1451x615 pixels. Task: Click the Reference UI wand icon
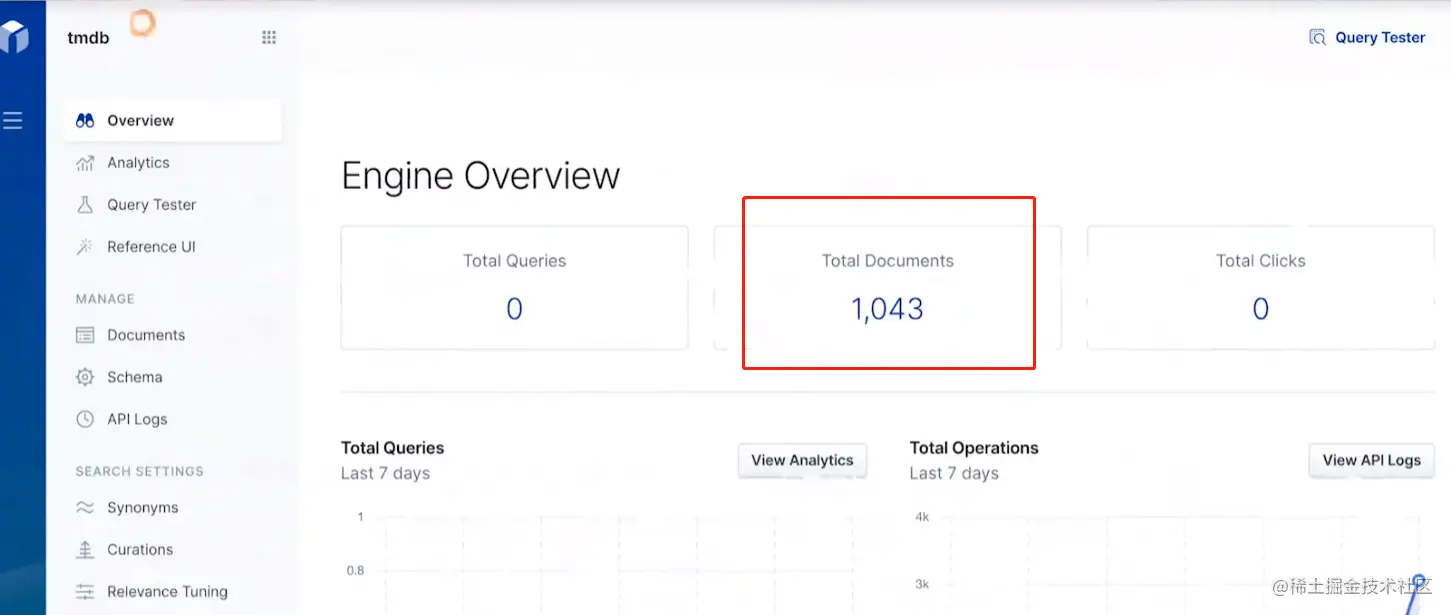[85, 247]
